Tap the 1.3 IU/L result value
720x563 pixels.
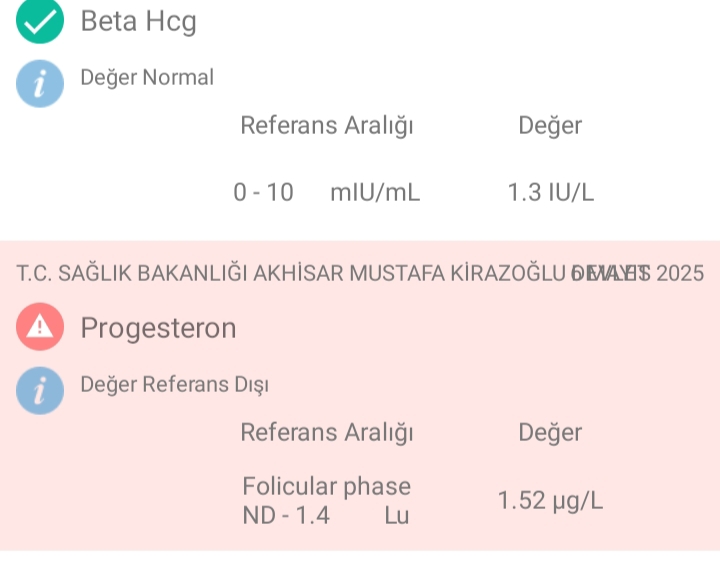pyautogui.click(x=551, y=192)
